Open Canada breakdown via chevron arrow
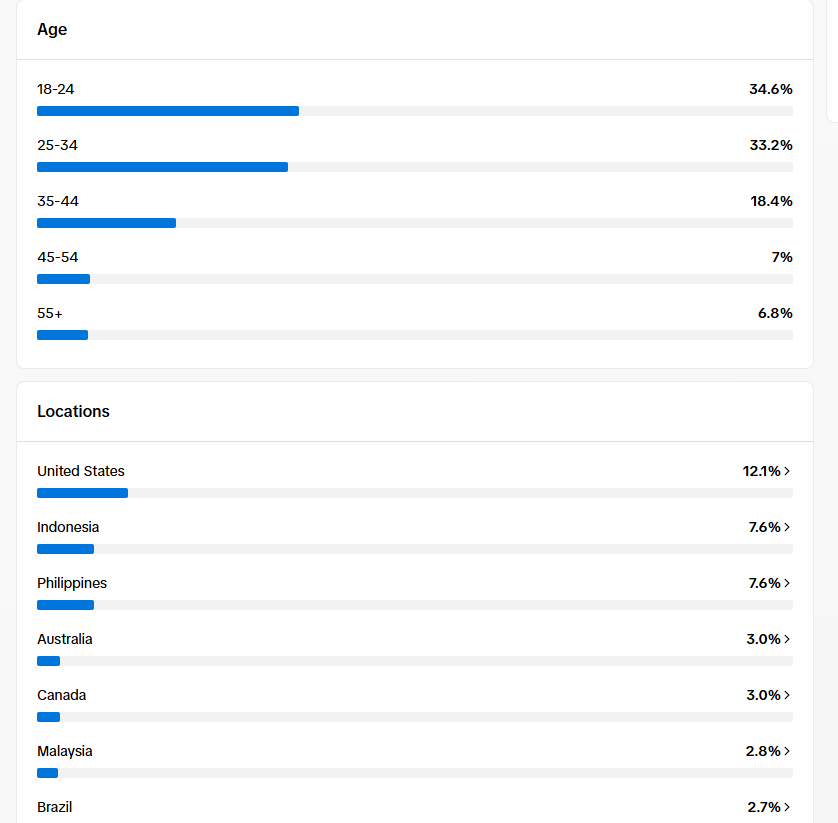The image size is (838, 823). [787, 695]
